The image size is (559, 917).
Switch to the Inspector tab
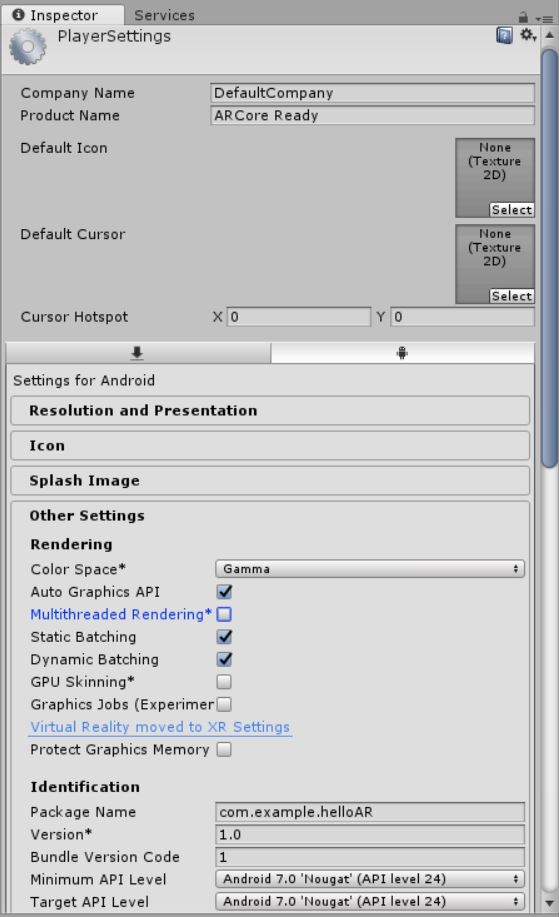point(63,15)
